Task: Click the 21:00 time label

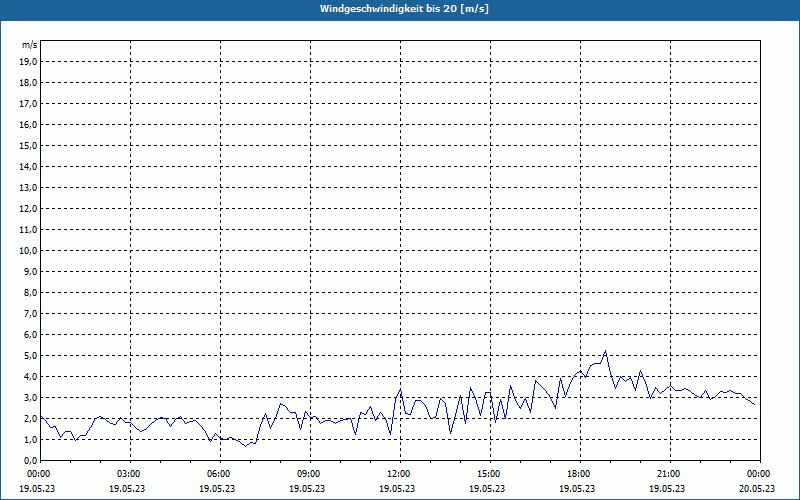Action: tap(670, 474)
